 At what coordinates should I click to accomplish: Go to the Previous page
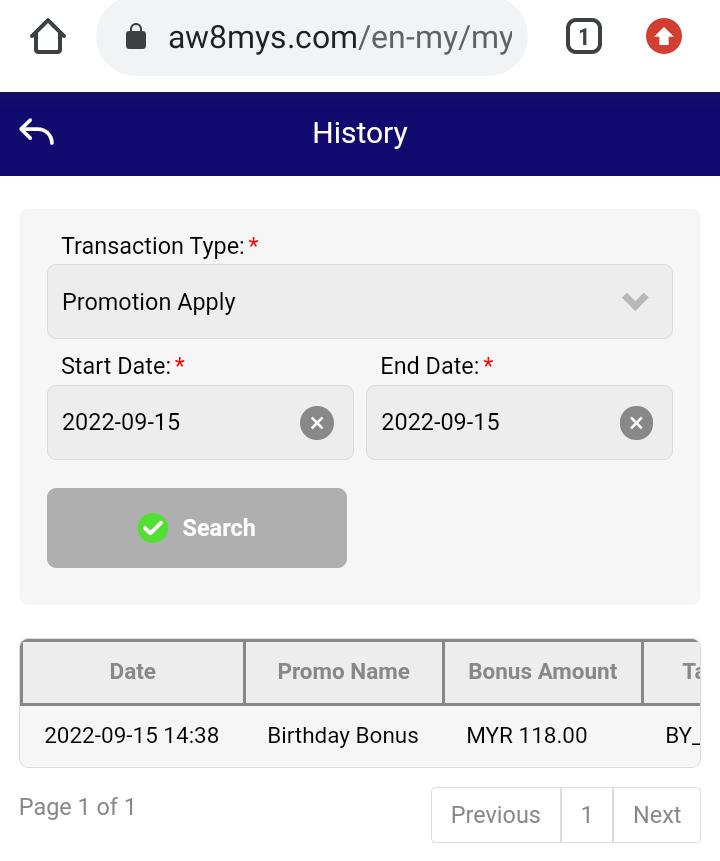click(495, 815)
